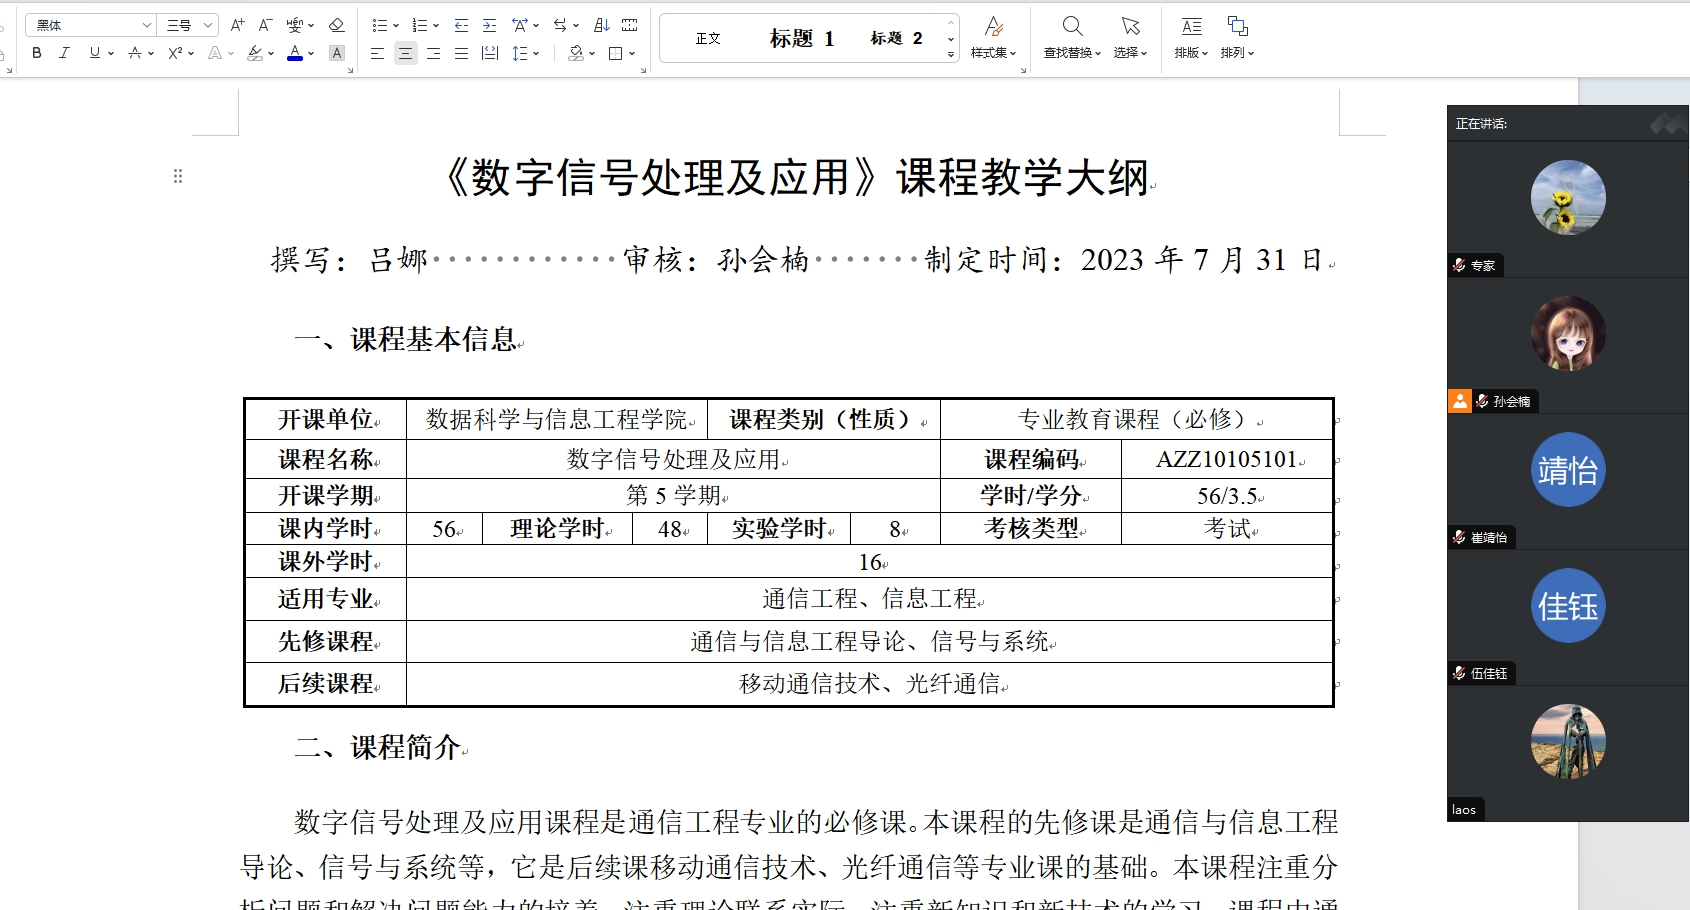The image size is (1690, 910).
Task: Align text to the right
Action: [433, 53]
